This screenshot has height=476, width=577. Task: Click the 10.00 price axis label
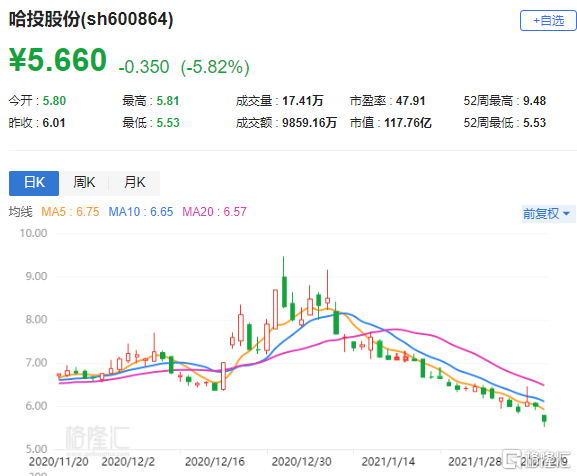click(x=33, y=233)
